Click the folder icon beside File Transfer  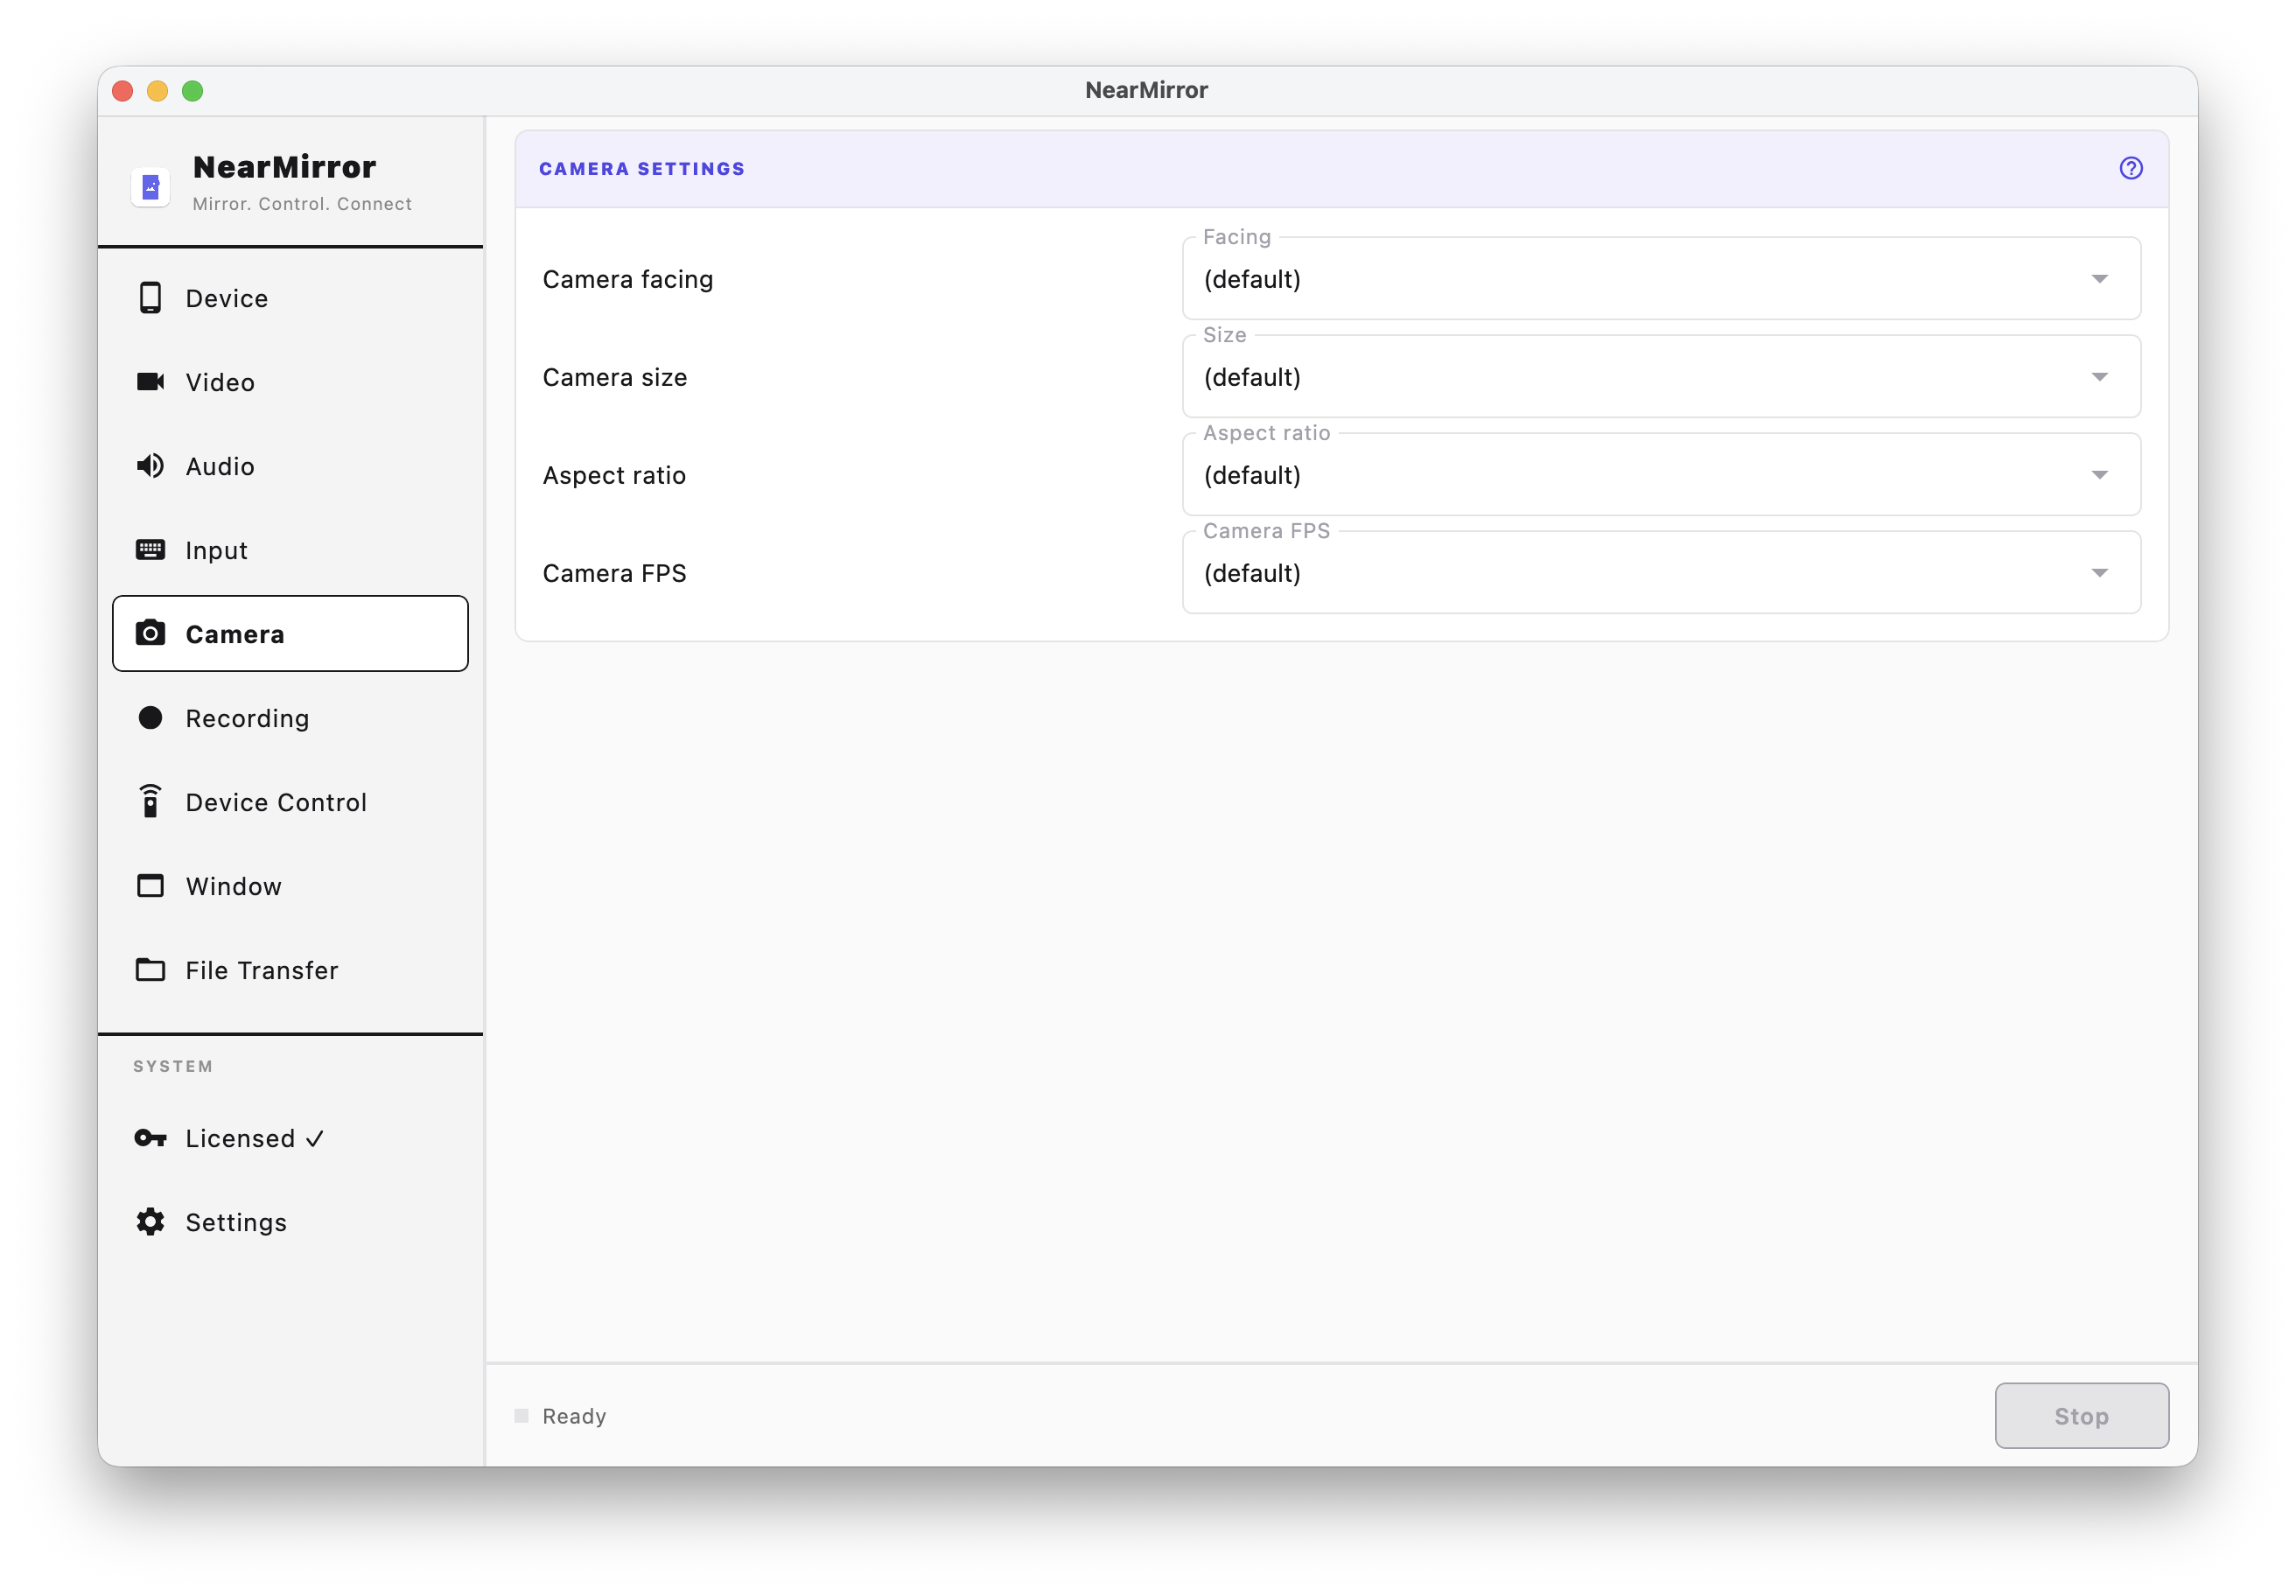pos(150,970)
